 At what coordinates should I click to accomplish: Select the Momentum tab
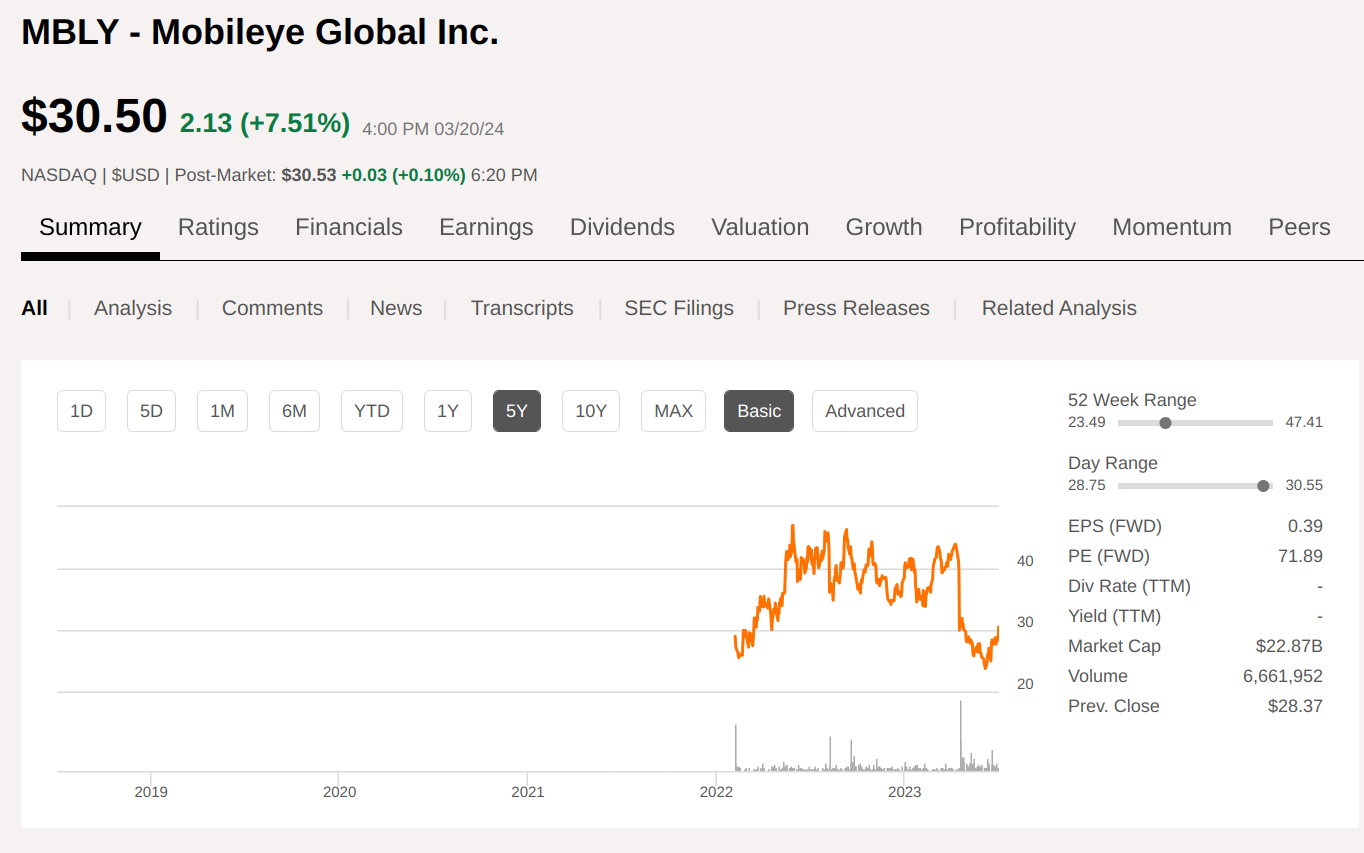1171,228
